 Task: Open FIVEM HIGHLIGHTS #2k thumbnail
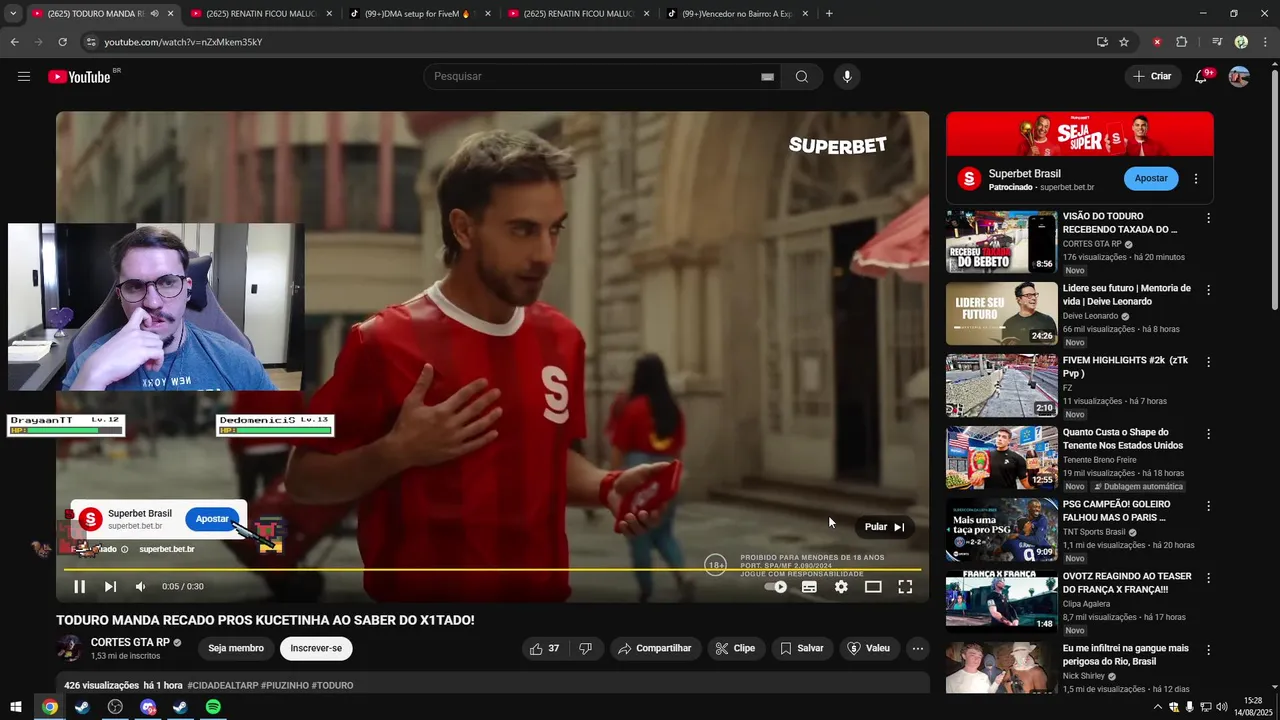click(x=1001, y=386)
